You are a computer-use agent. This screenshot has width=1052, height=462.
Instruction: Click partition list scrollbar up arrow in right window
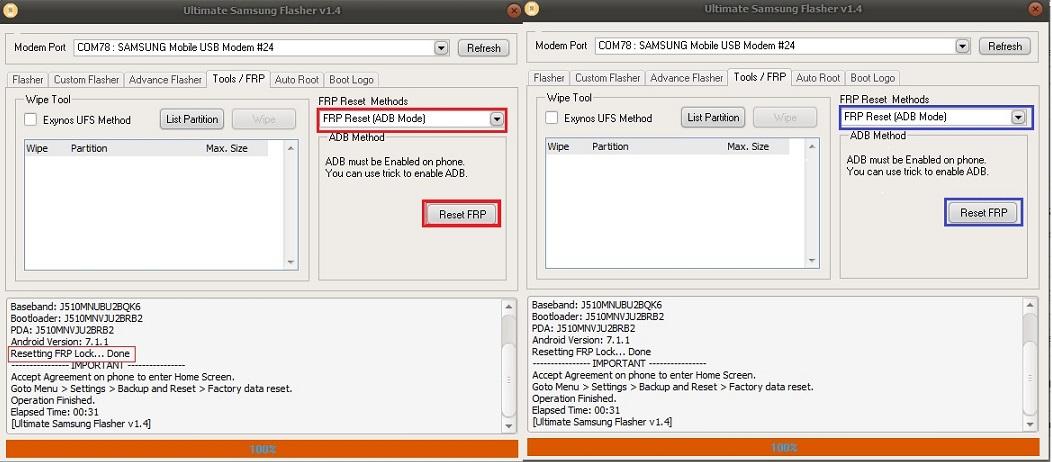point(812,146)
